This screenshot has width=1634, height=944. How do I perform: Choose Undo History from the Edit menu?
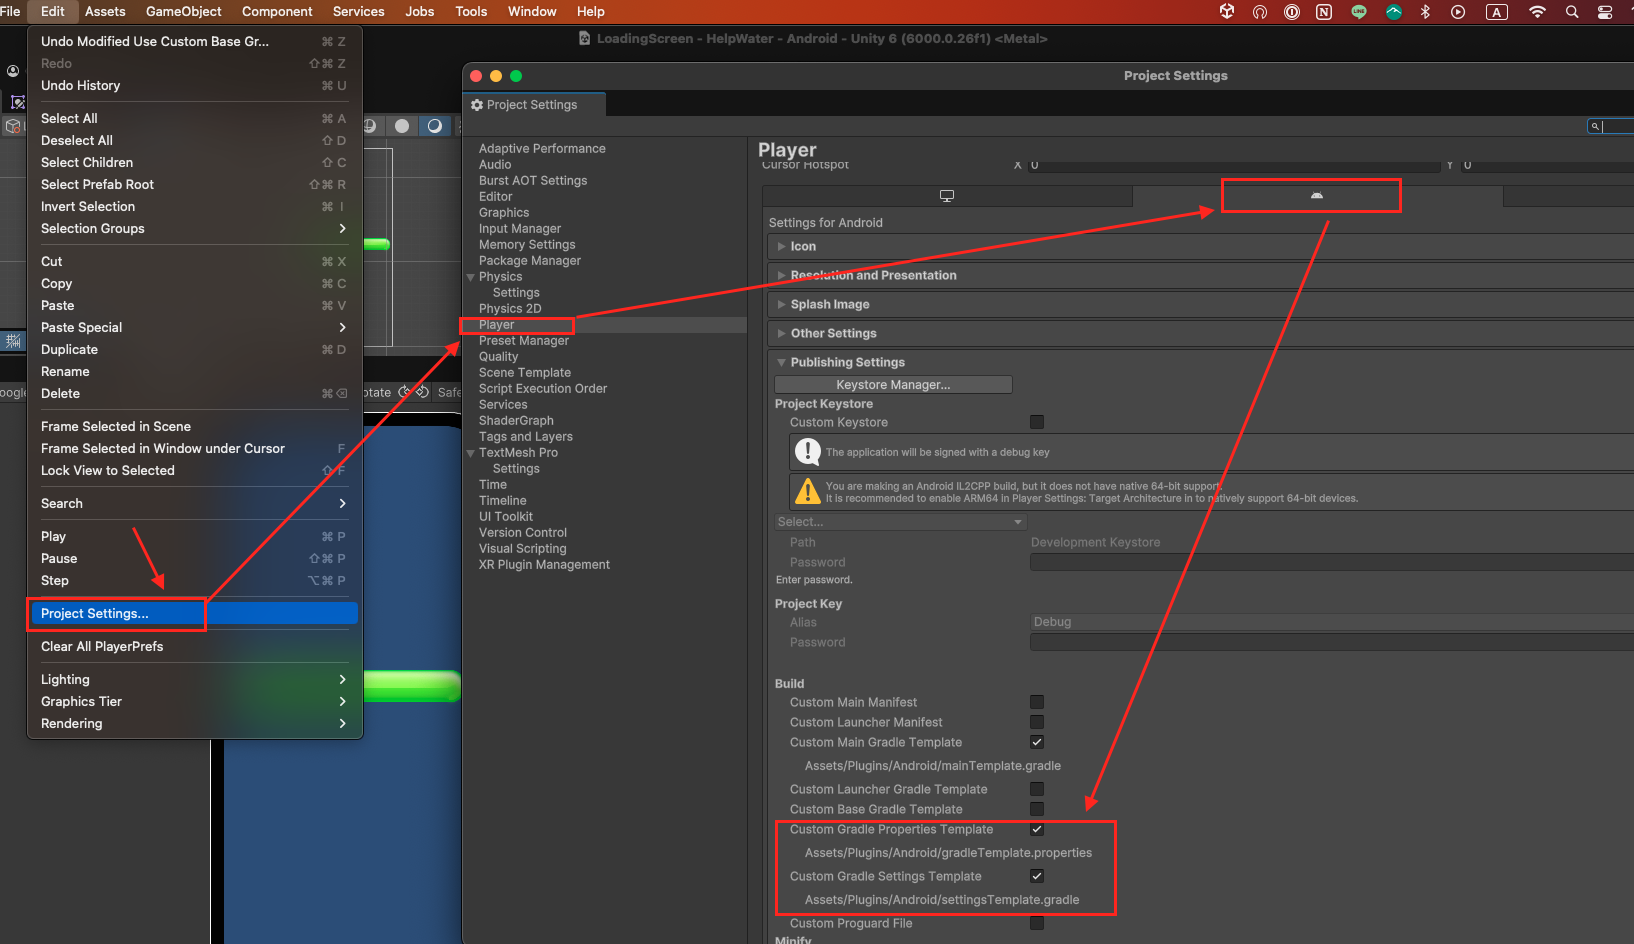194,85
